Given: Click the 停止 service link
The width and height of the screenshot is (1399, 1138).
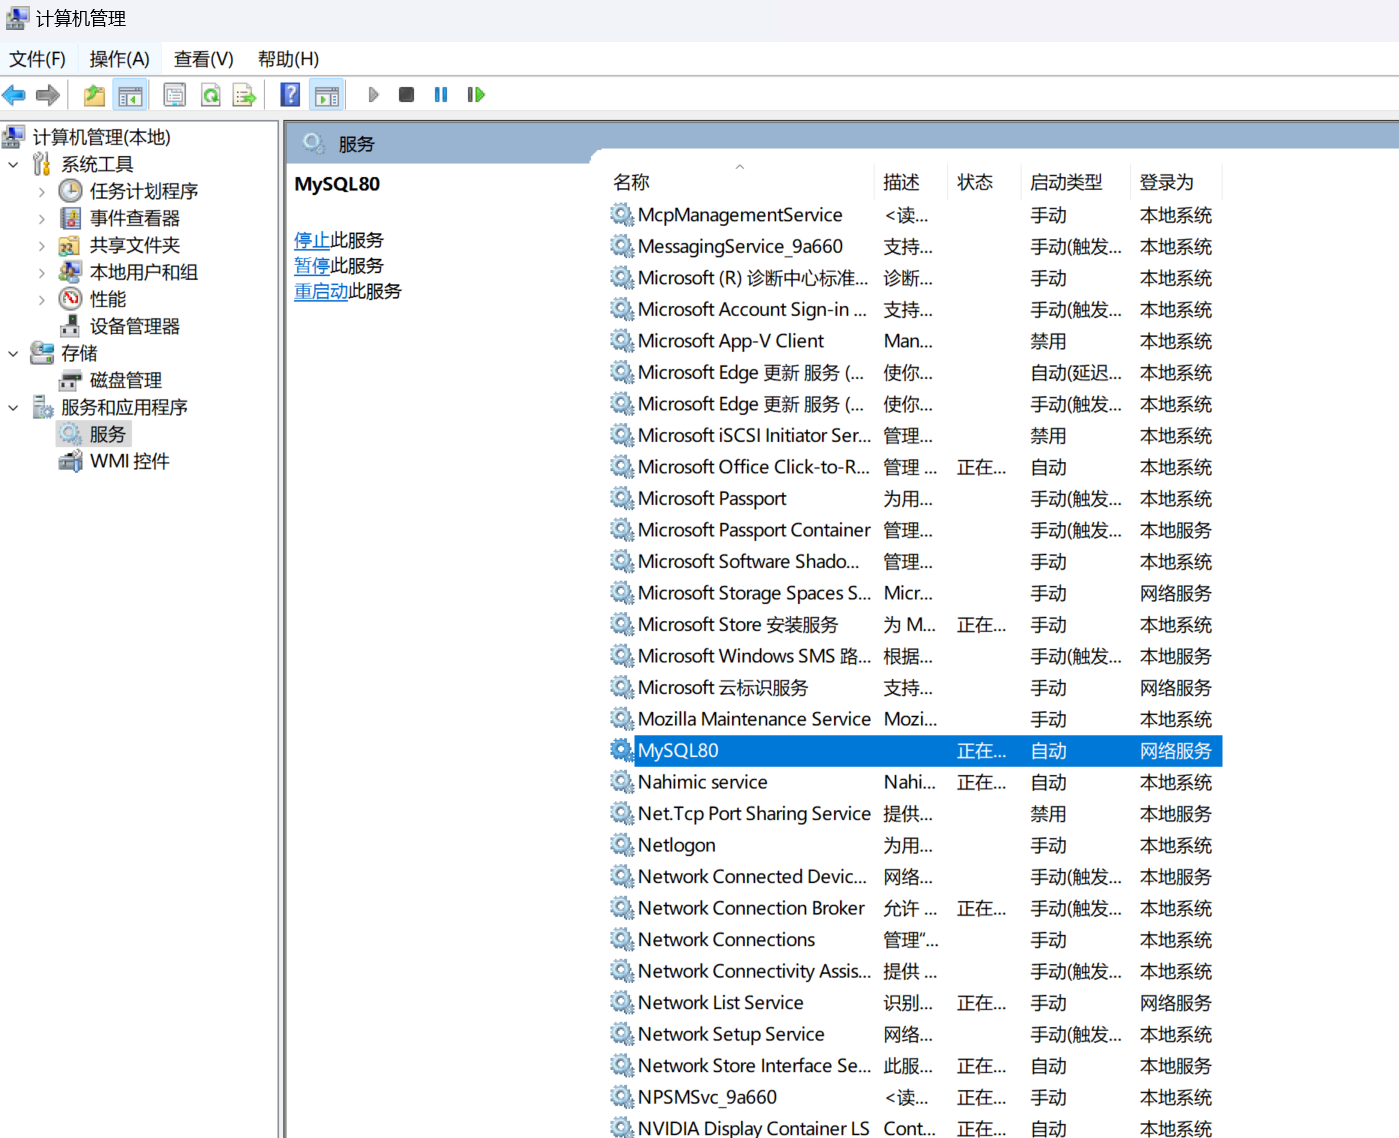Looking at the screenshot, I should [312, 240].
